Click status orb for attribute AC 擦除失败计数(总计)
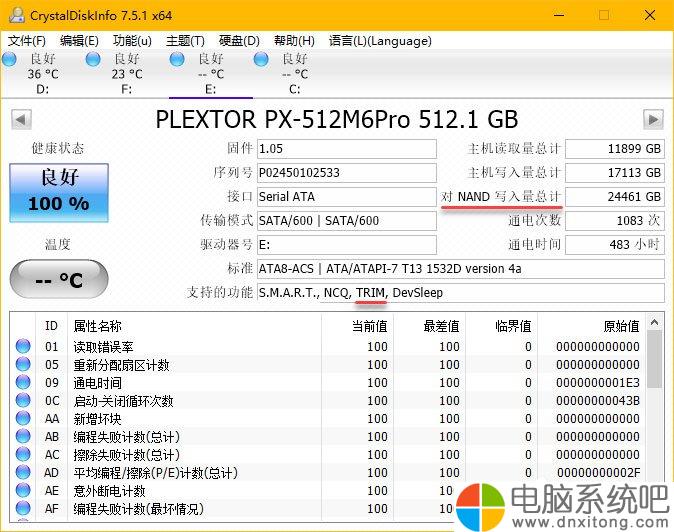The image size is (674, 532). pyautogui.click(x=23, y=454)
